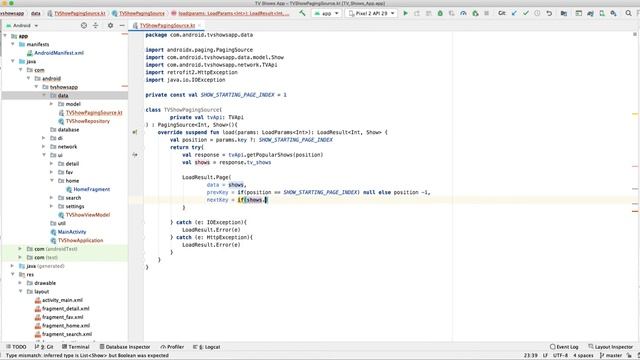
Task: Select the database folder
Action: [64, 129]
